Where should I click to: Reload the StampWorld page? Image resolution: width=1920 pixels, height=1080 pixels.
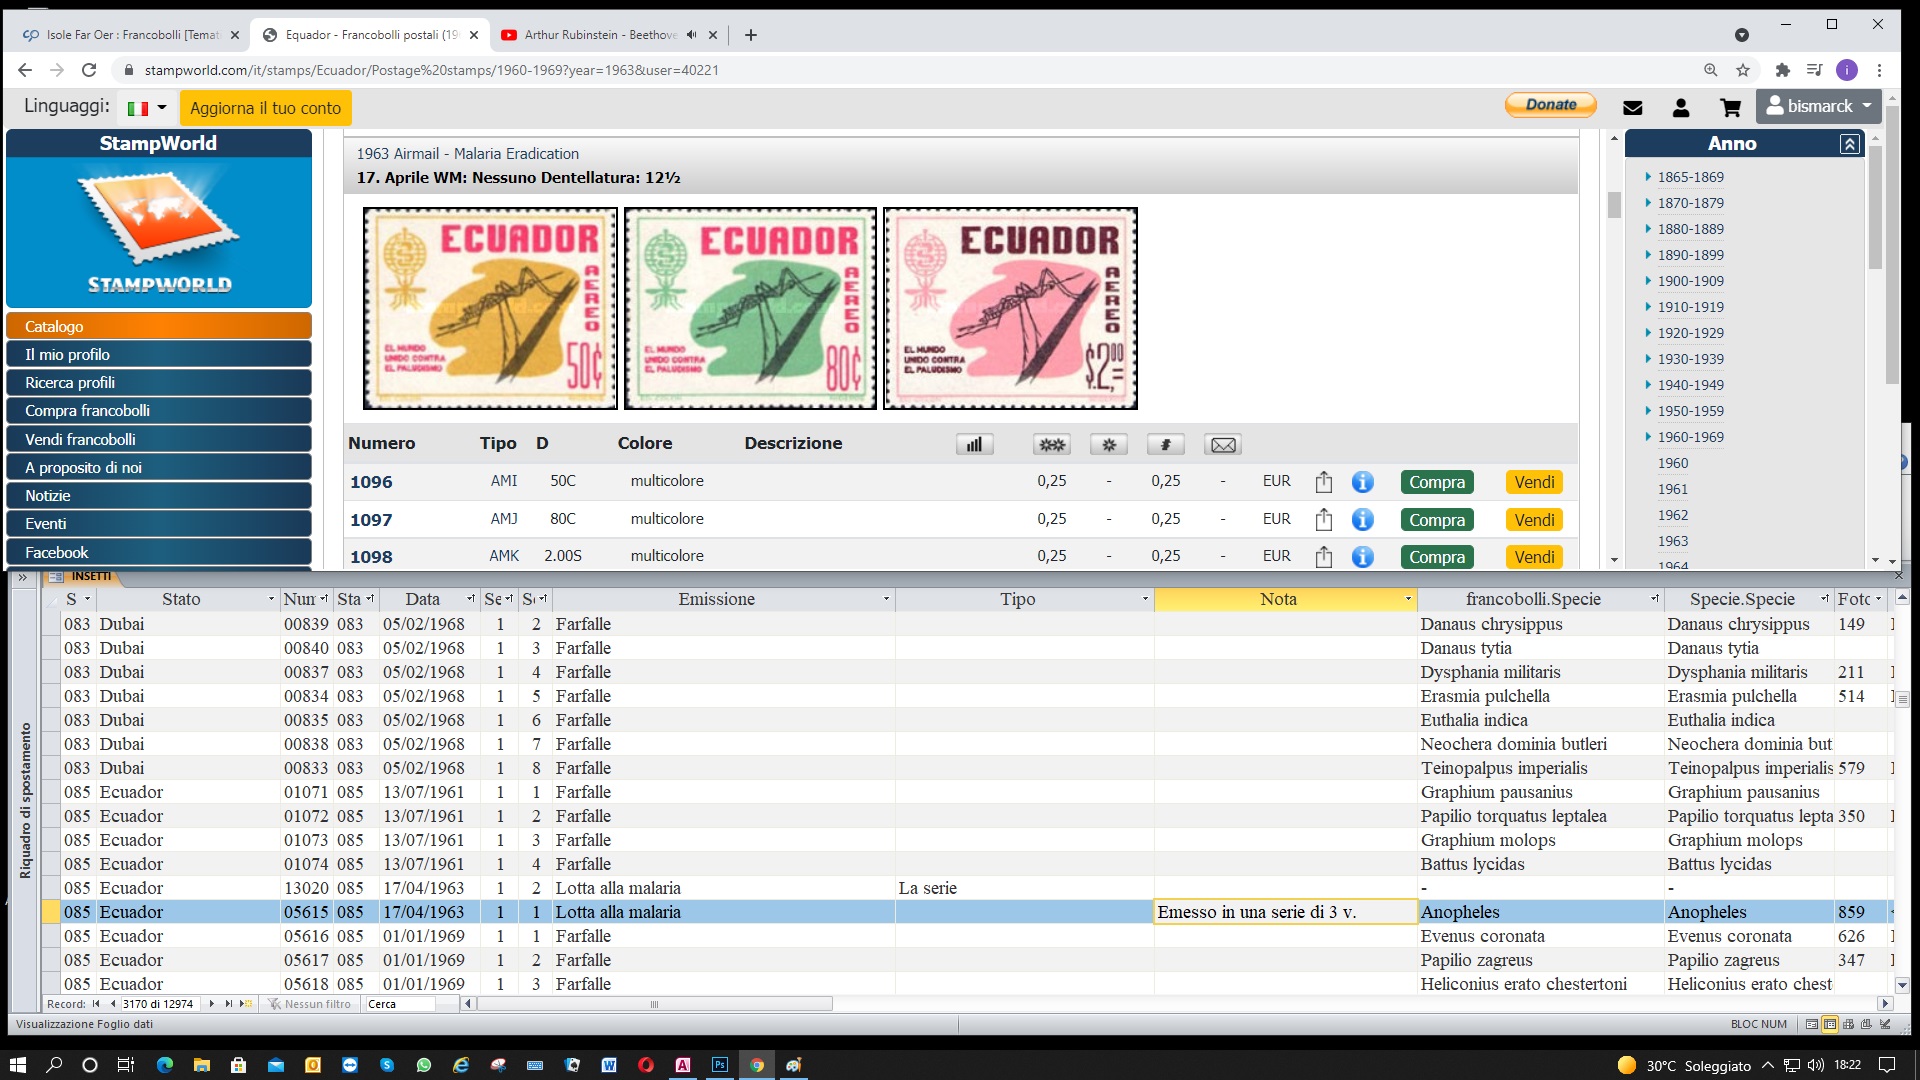click(89, 70)
